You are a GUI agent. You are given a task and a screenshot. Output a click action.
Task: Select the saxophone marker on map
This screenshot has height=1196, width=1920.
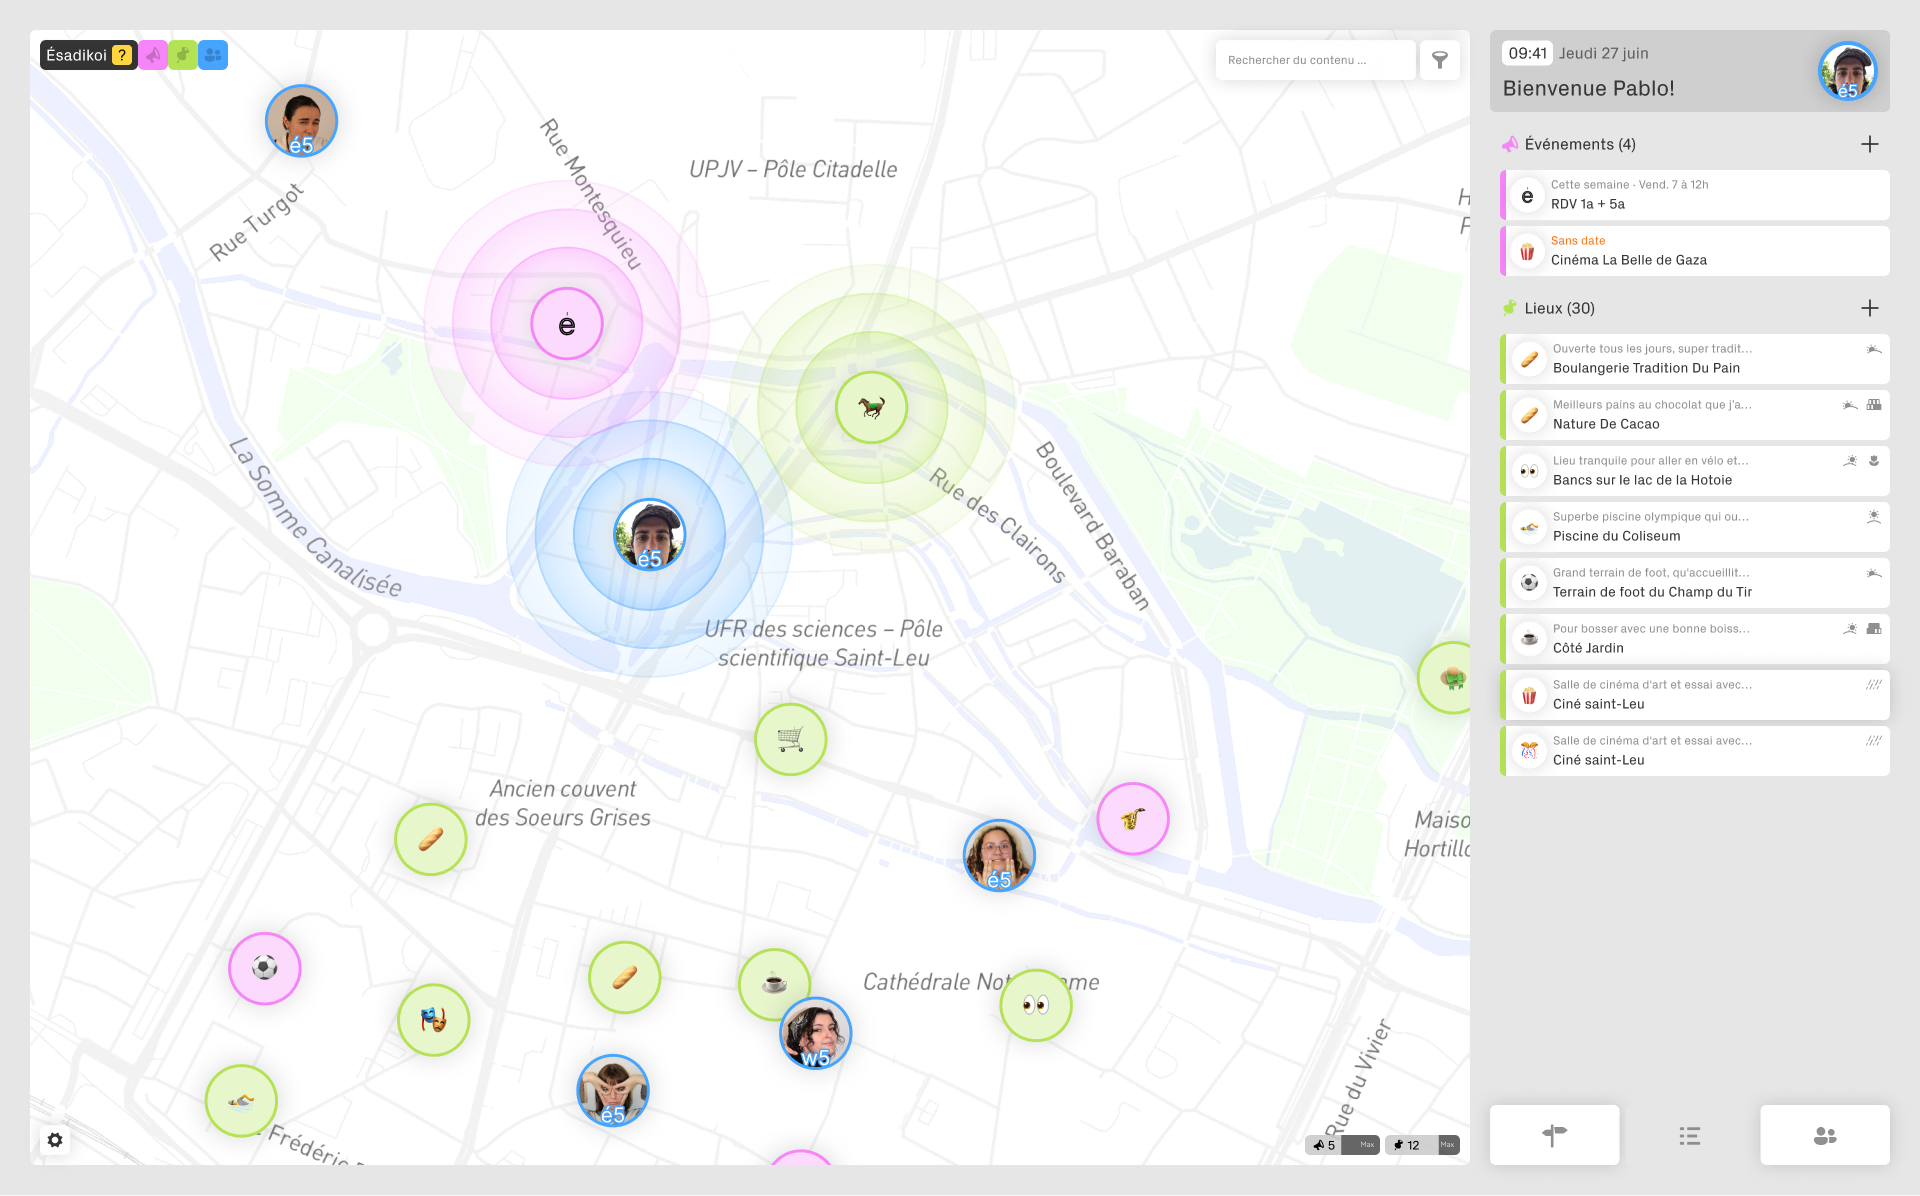pos(1132,819)
